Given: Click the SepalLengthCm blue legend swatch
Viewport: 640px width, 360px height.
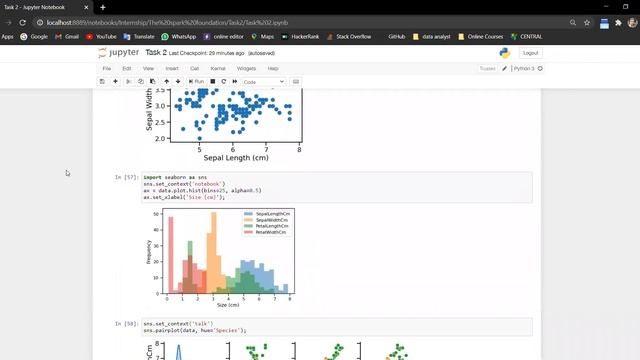Looking at the screenshot, I should 248,214.
